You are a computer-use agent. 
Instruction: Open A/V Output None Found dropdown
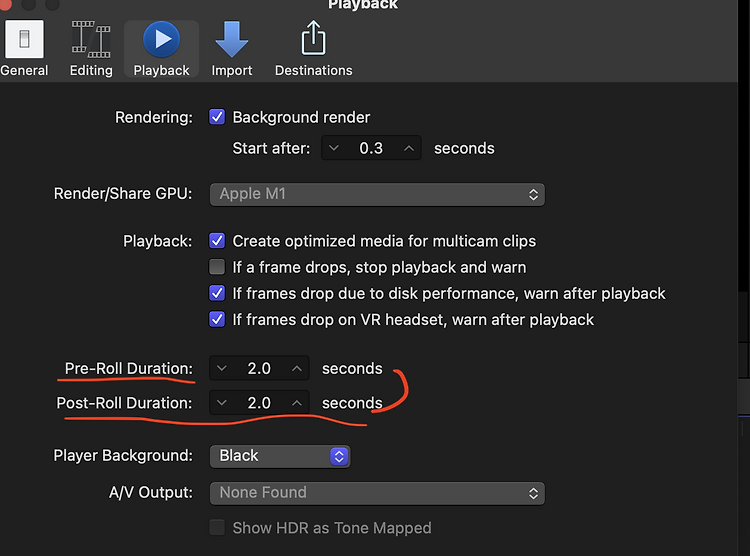click(x=377, y=493)
